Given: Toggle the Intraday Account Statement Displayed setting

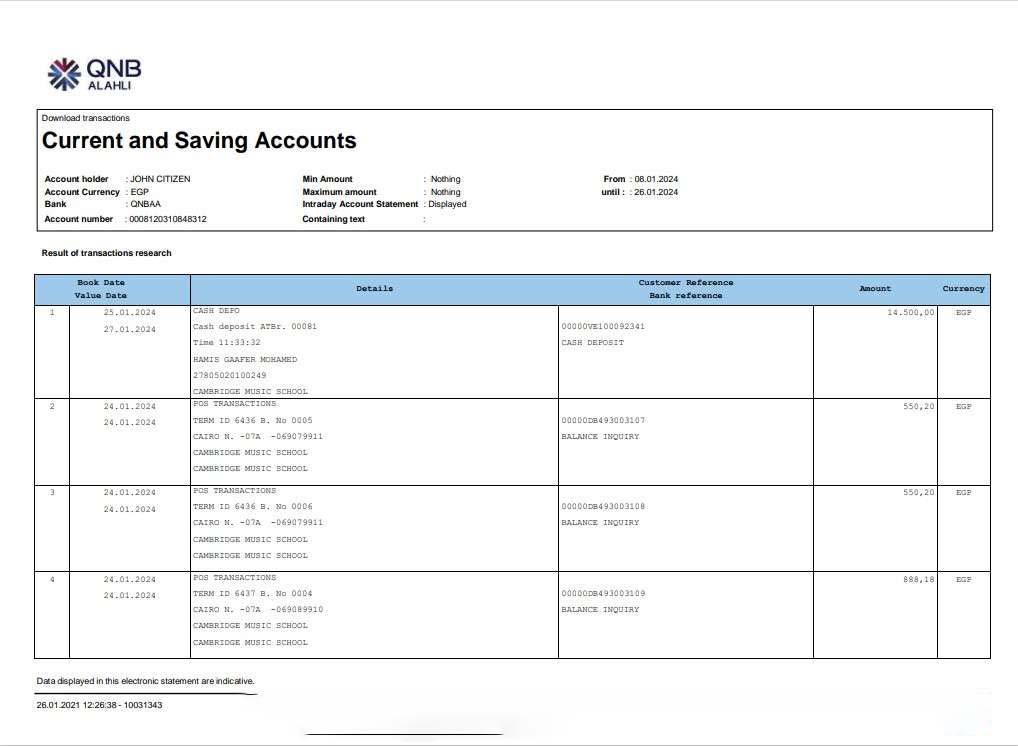Looking at the screenshot, I should click(447, 204).
